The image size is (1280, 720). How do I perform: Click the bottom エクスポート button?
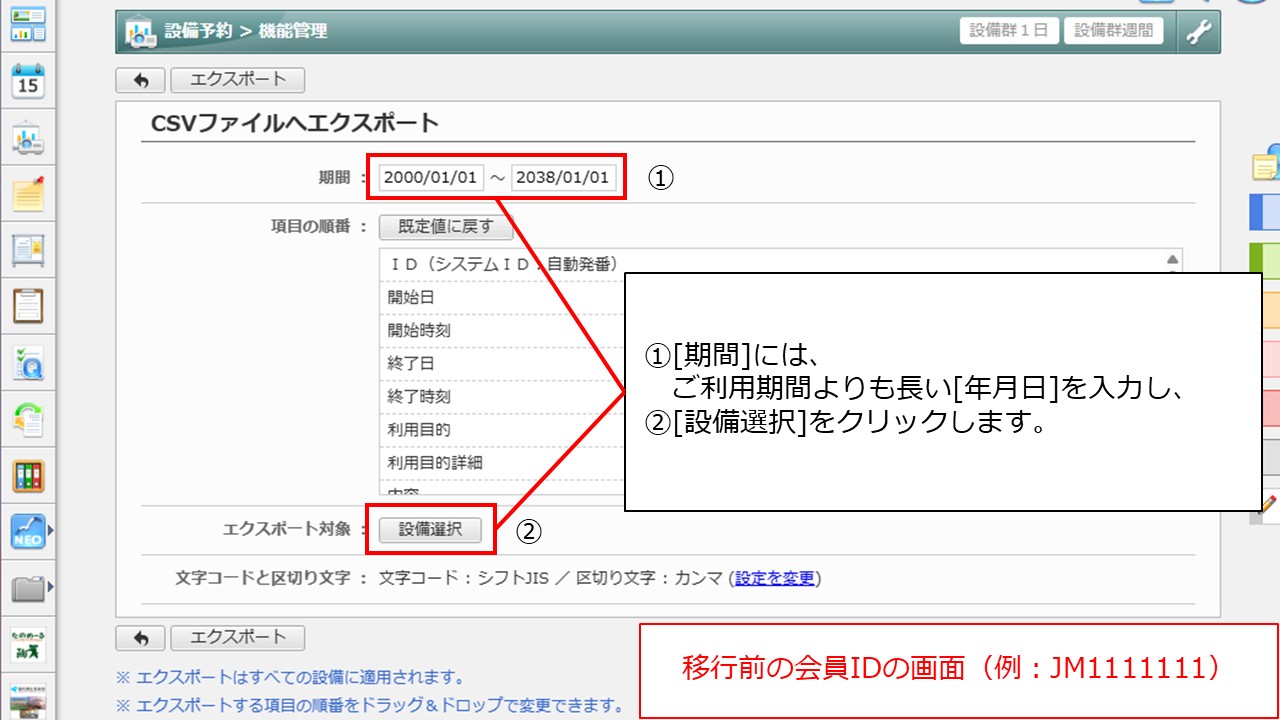[x=237, y=637]
